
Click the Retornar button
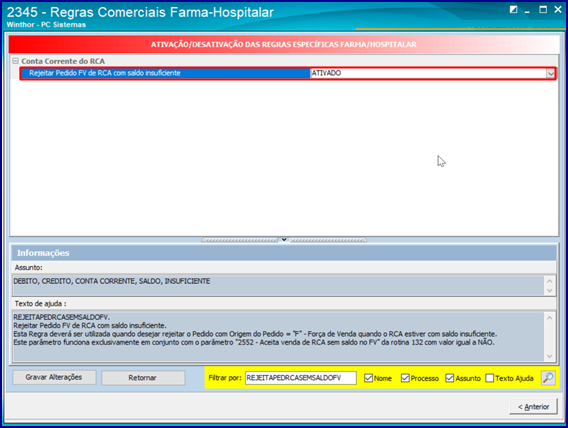click(143, 378)
